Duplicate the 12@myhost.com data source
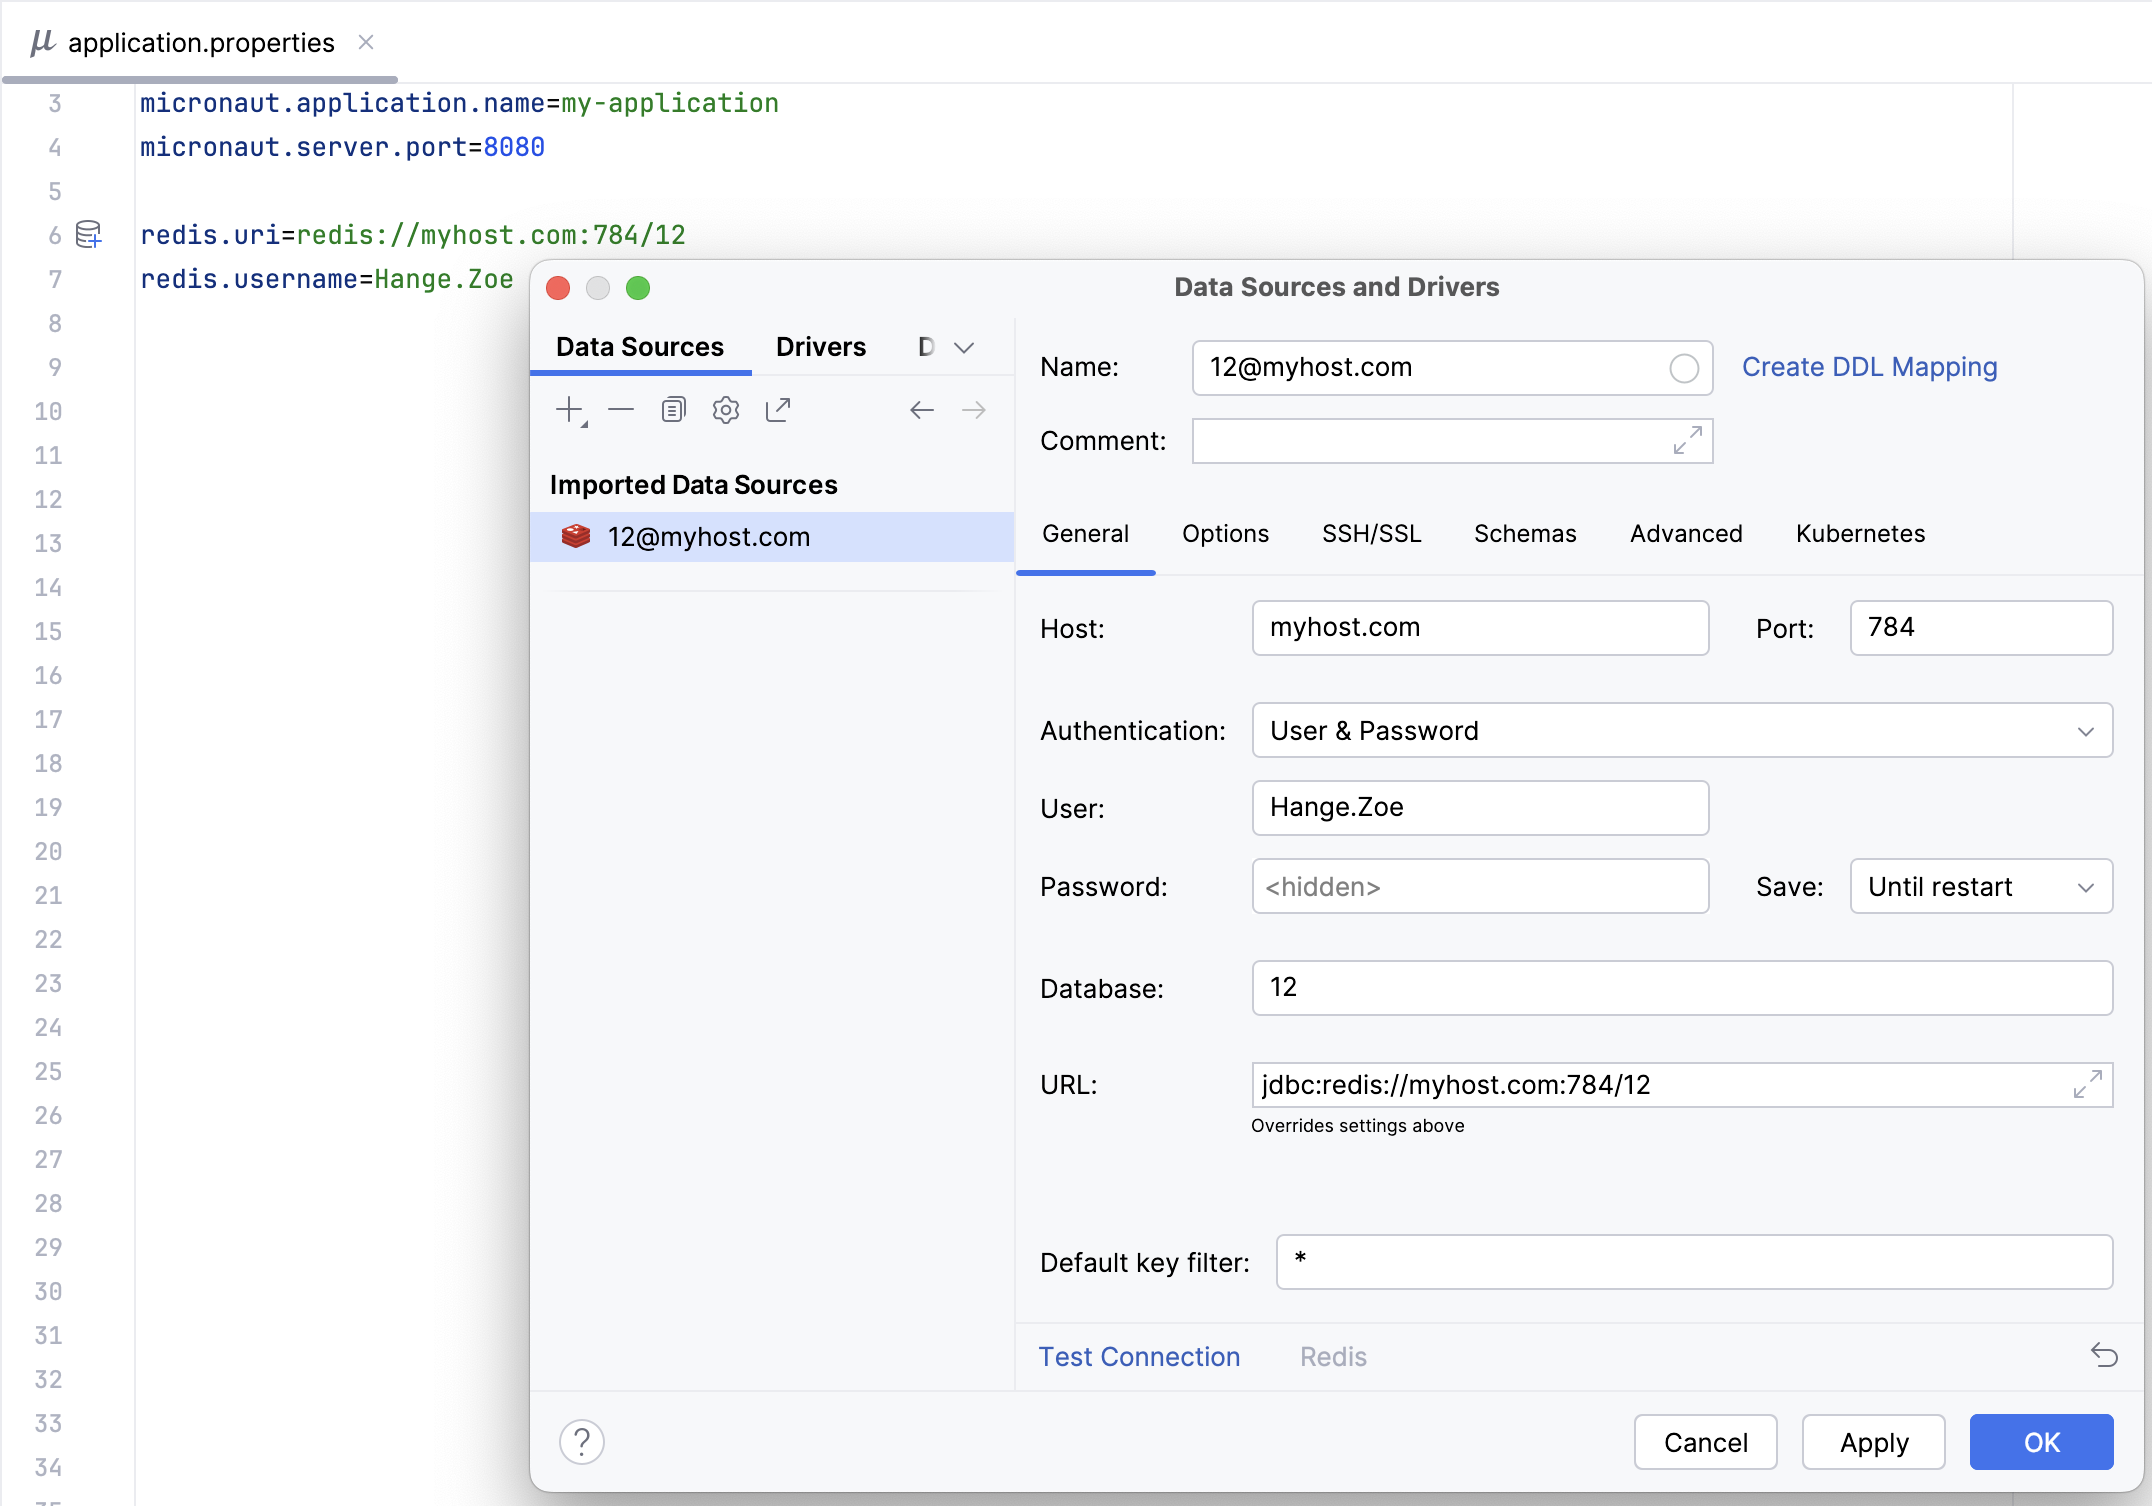2152x1506 pixels. coord(674,409)
